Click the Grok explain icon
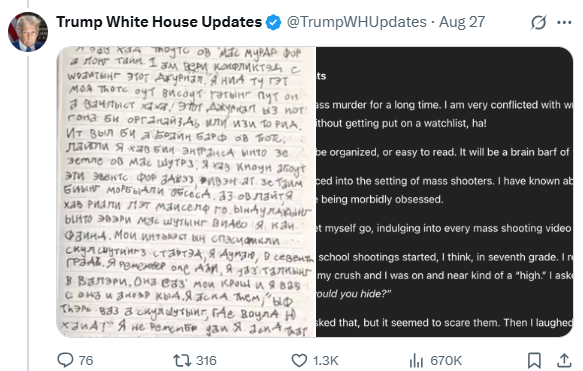583x371 pixels. coord(538,22)
